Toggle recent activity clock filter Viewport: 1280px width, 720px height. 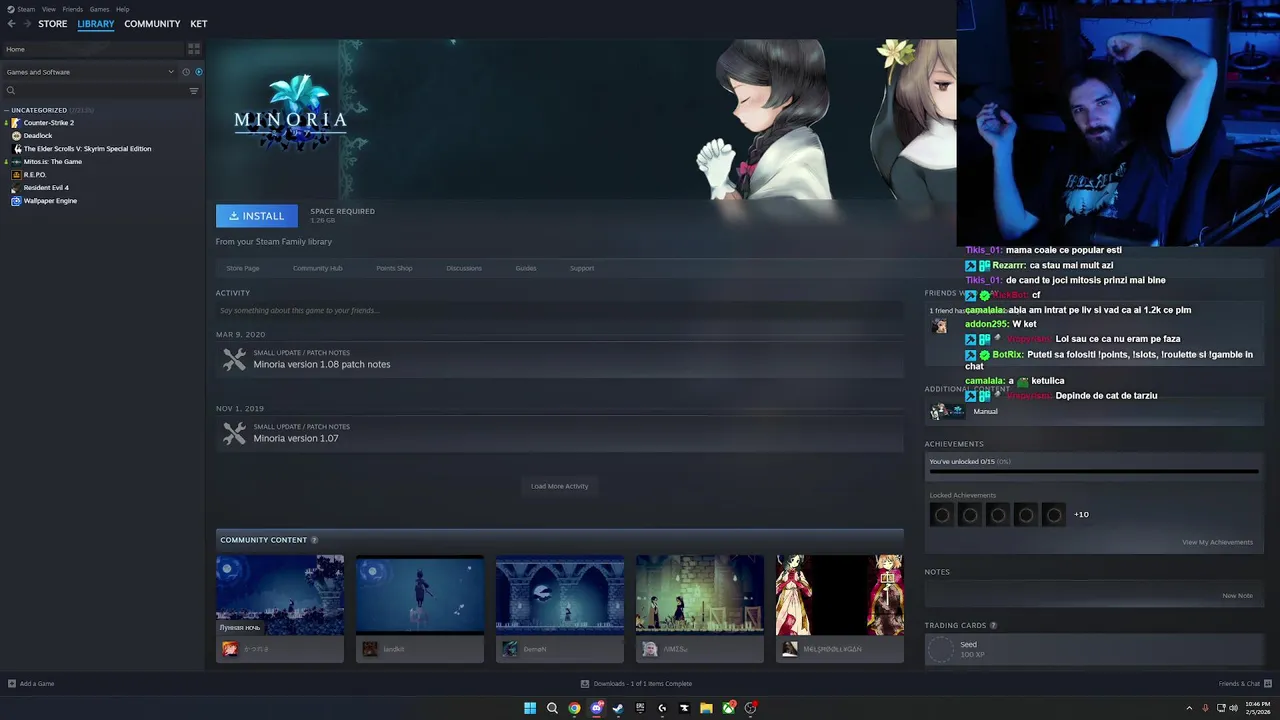coord(185,72)
